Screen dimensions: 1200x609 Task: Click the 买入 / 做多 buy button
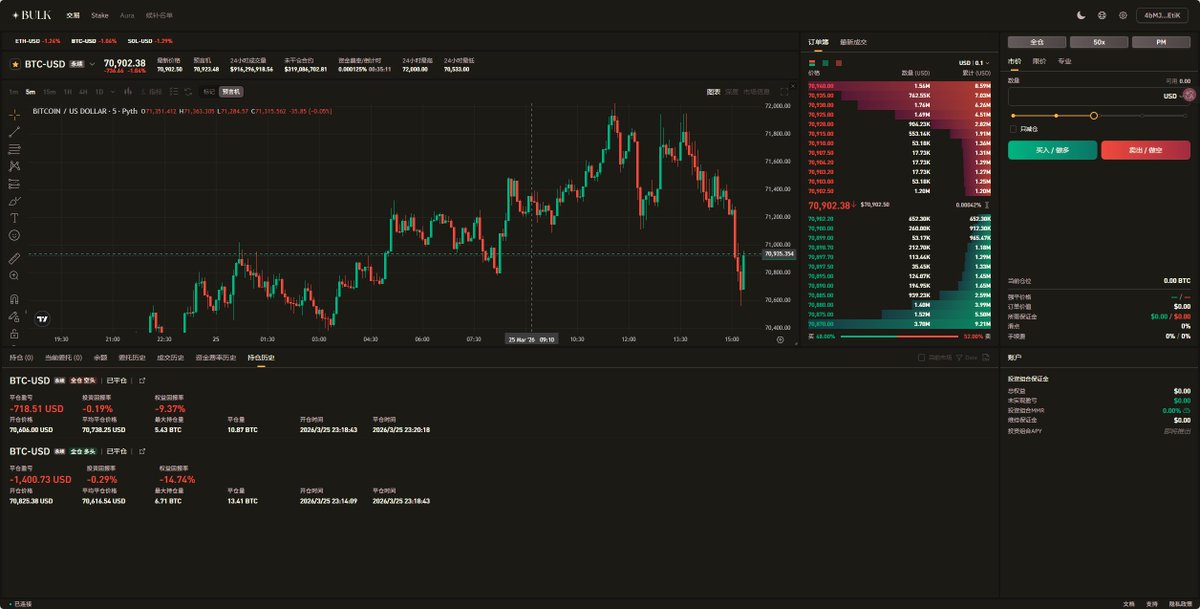click(x=1052, y=150)
